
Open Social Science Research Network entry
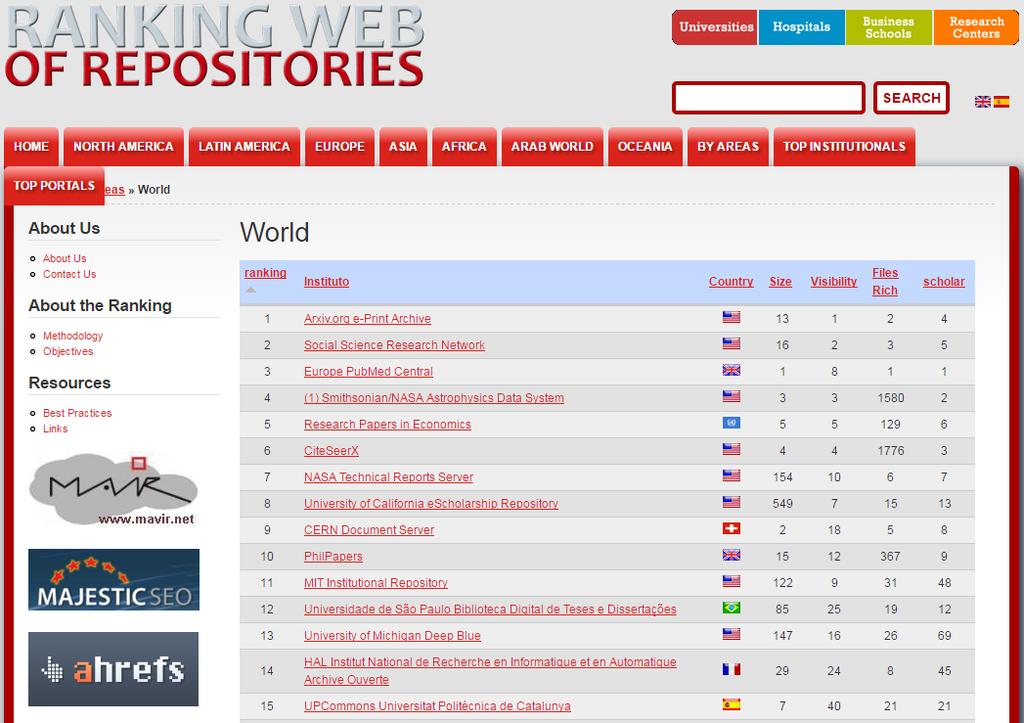[x=394, y=345]
